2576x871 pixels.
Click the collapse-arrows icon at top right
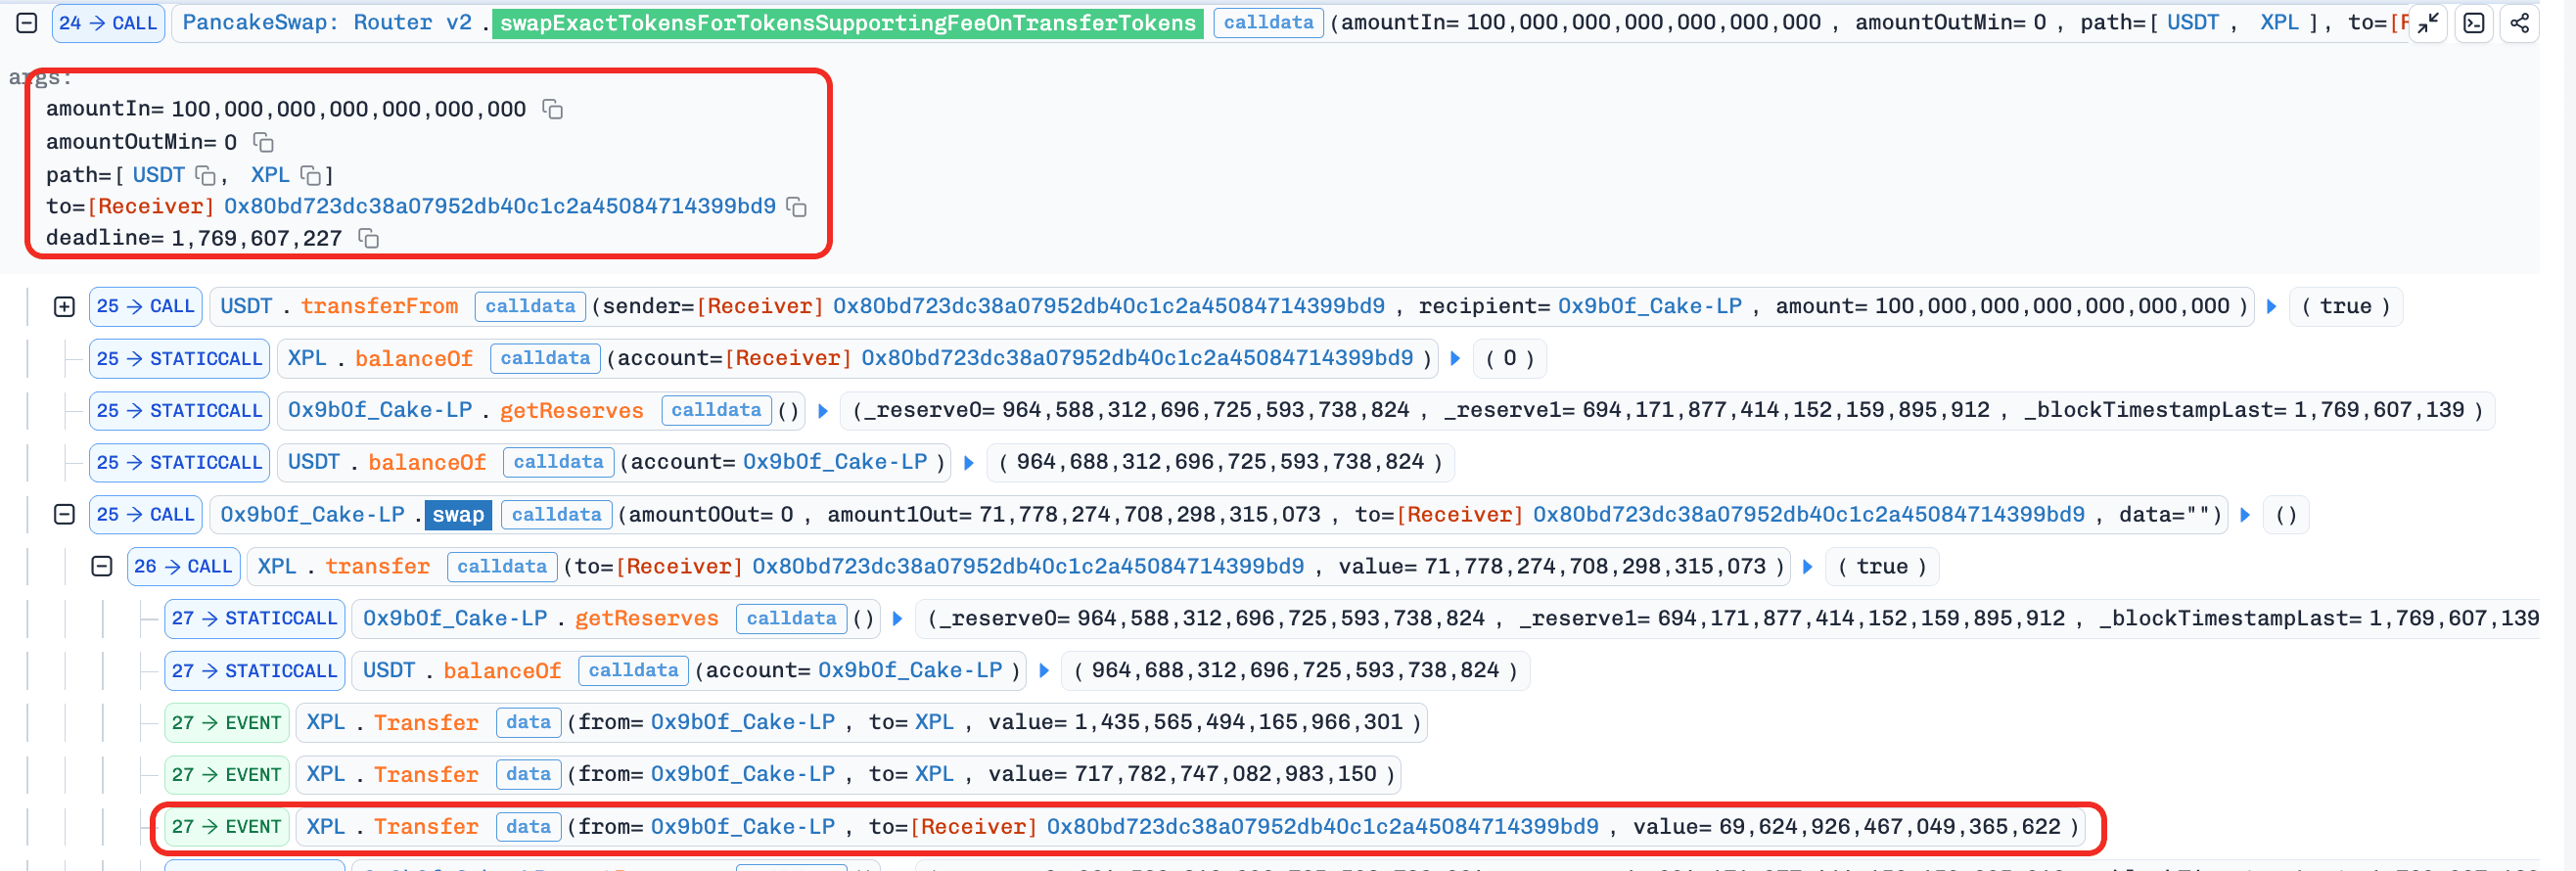click(2427, 23)
